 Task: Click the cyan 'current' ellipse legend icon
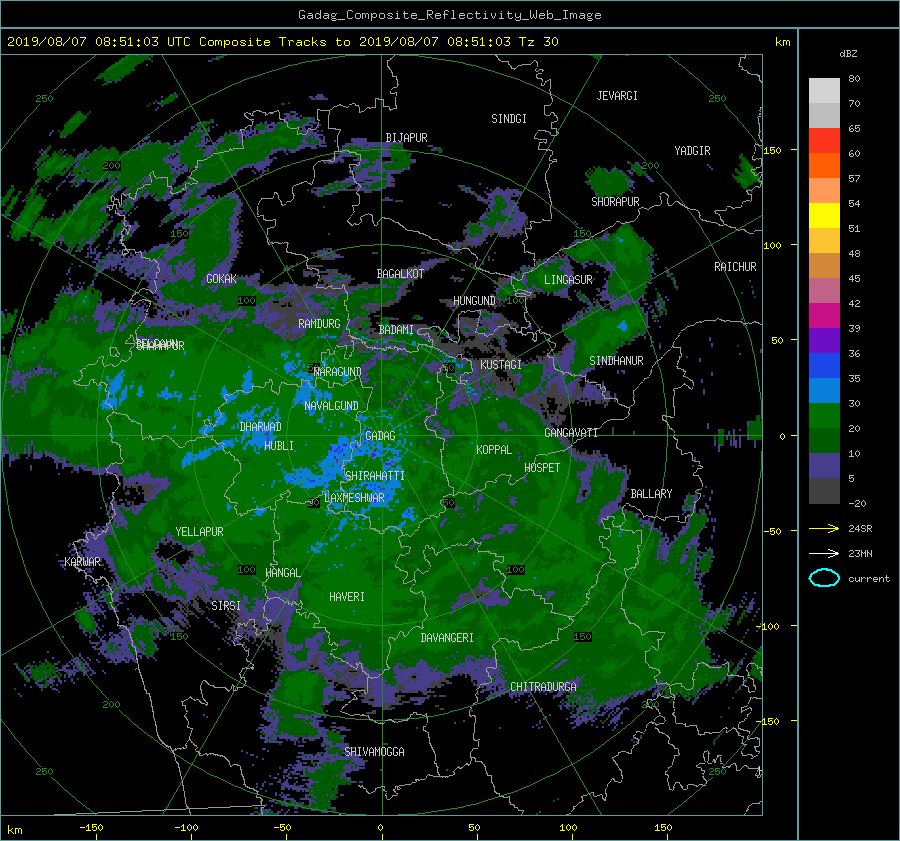click(824, 578)
